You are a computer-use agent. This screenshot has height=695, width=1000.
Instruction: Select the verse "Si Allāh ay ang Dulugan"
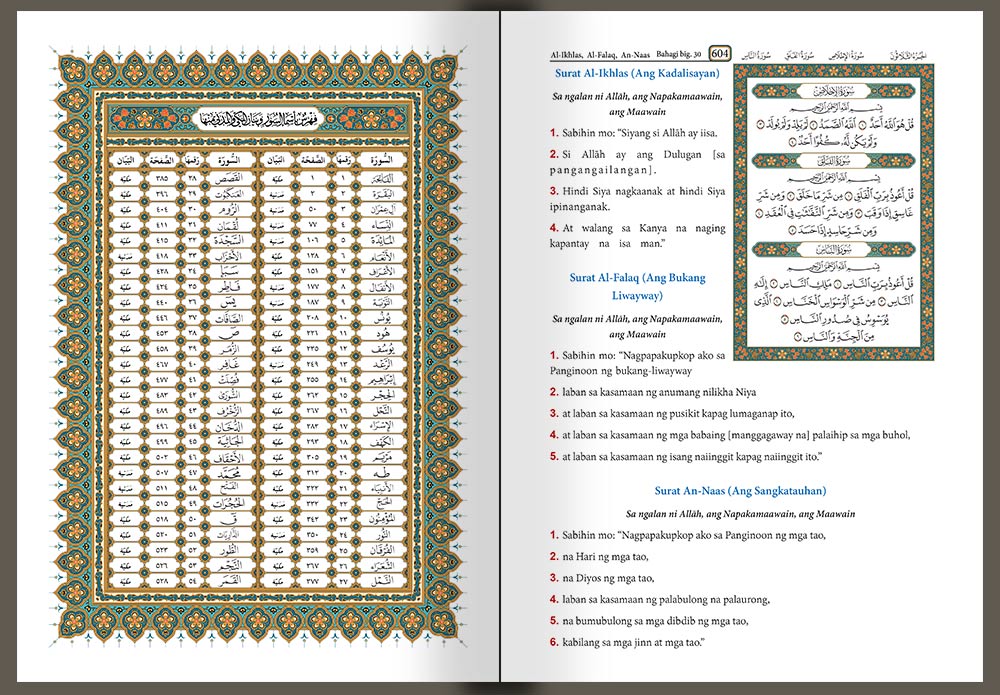[x=637, y=162]
